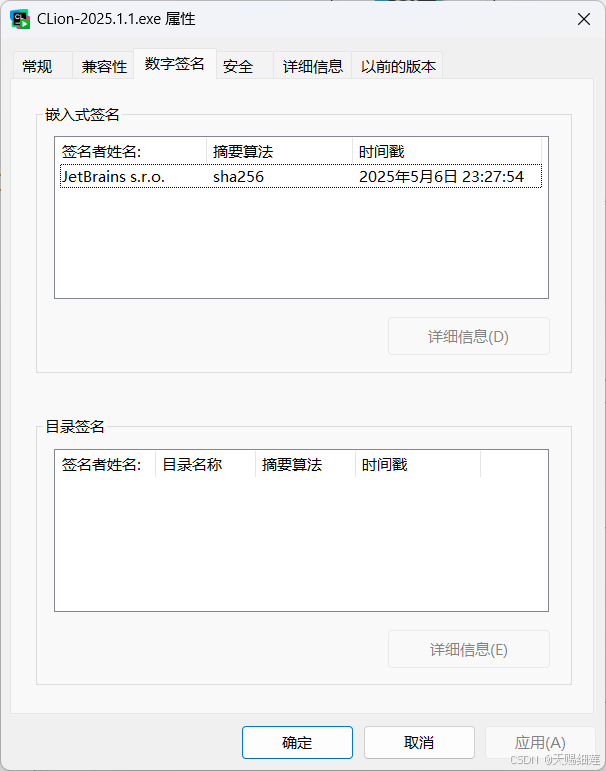This screenshot has width=606, height=771.
Task: Open the 详细信息 tab
Action: pyautogui.click(x=312, y=66)
